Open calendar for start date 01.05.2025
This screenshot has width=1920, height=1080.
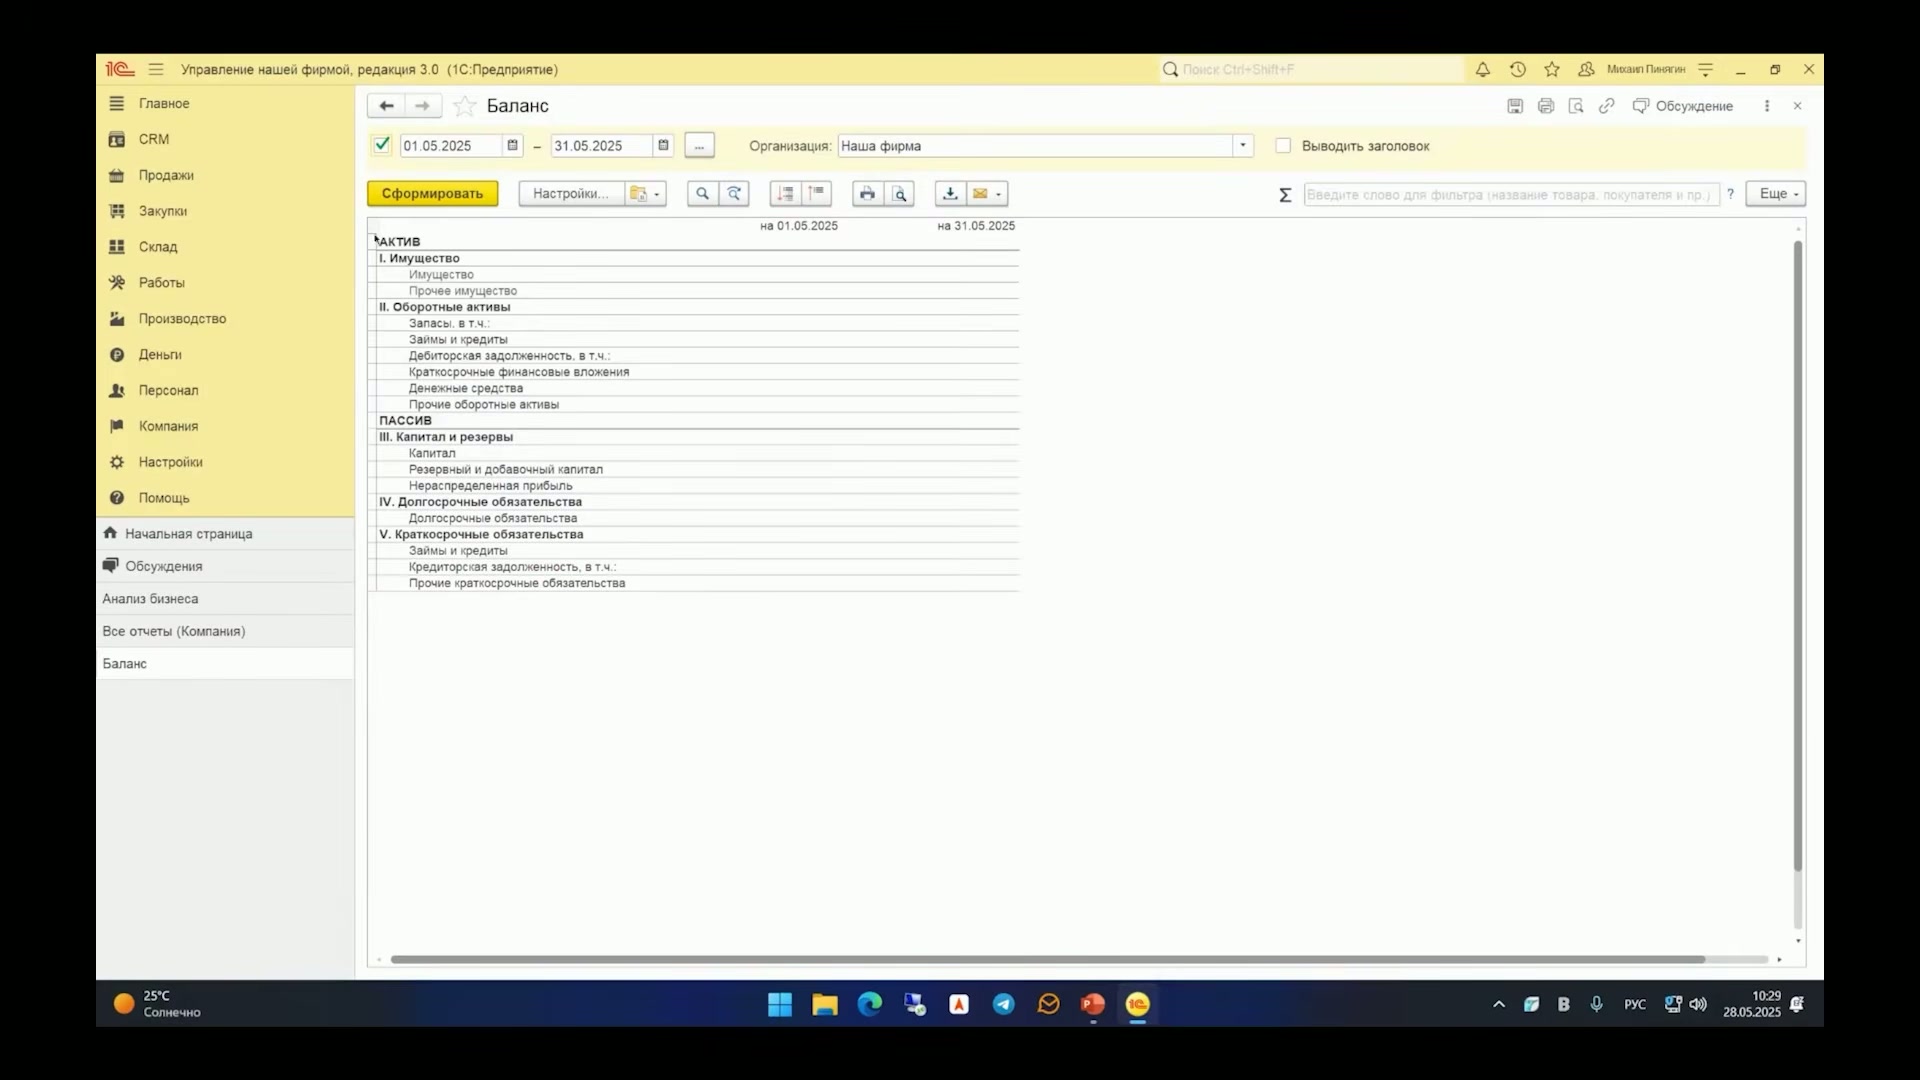point(513,146)
